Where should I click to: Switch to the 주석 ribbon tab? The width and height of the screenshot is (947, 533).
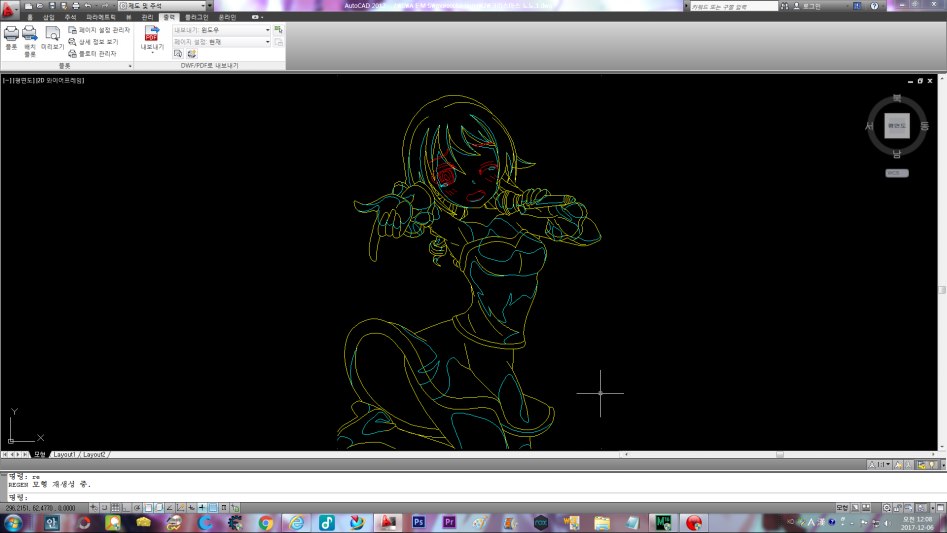[x=71, y=17]
